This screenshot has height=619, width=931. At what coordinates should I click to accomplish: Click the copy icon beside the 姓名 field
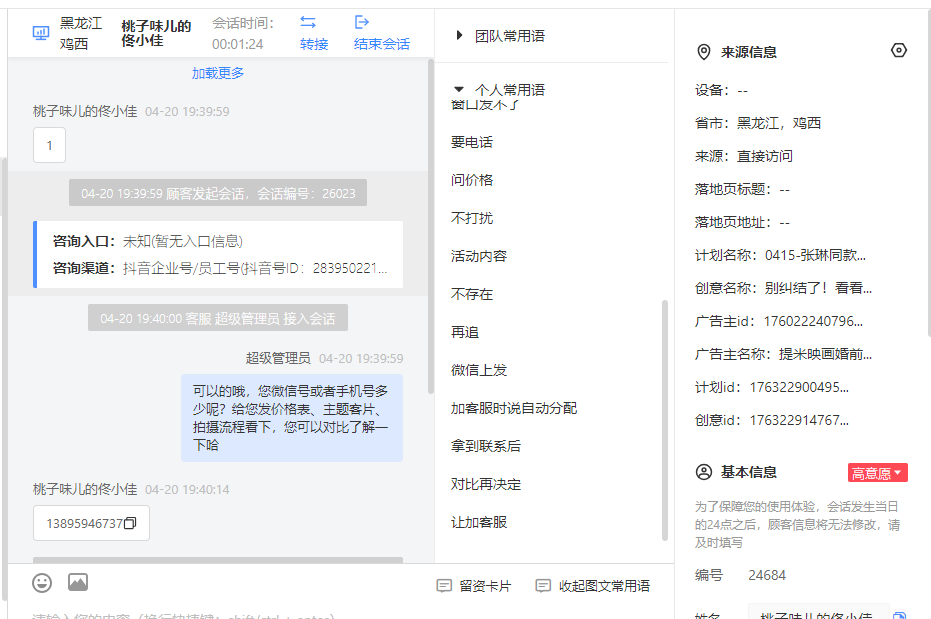900,615
